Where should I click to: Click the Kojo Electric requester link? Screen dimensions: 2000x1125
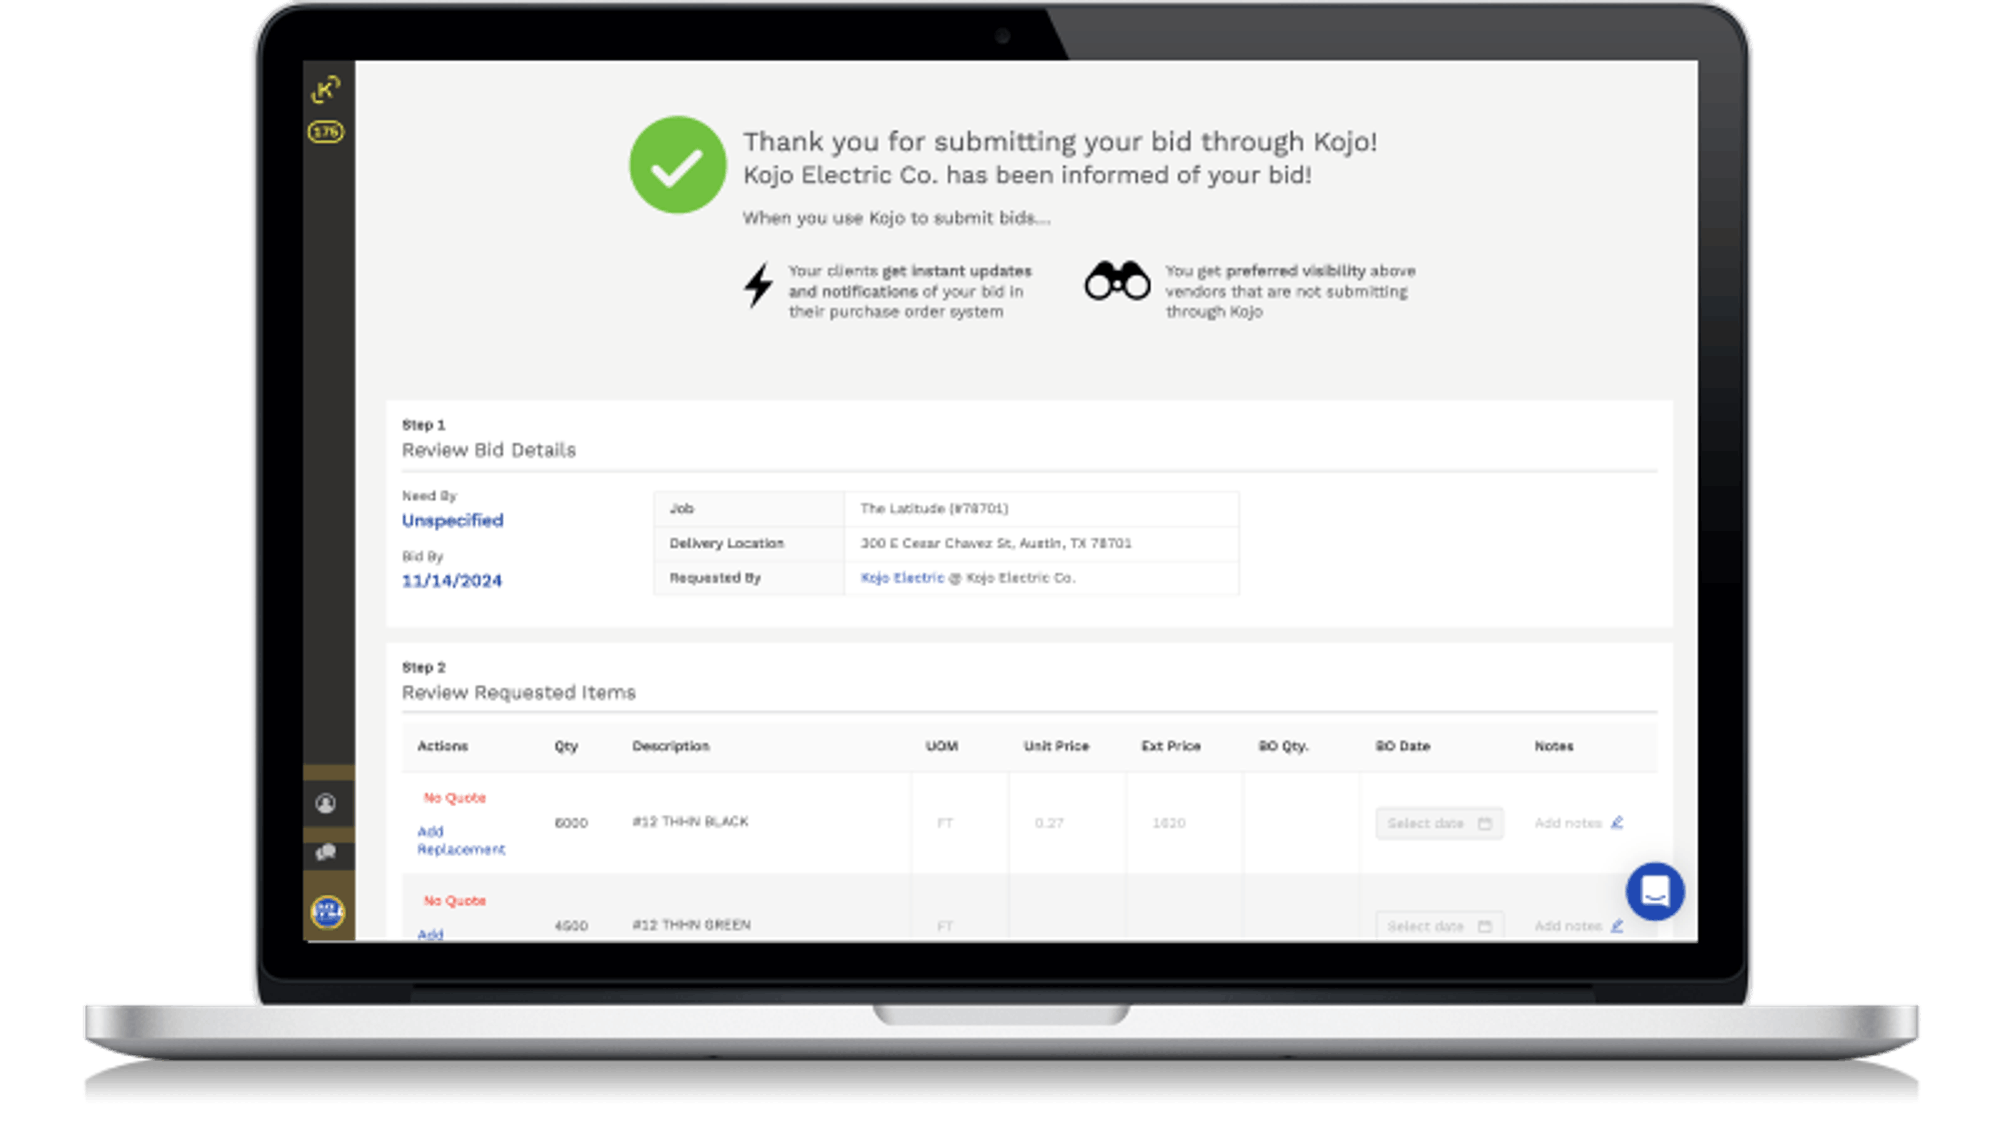click(x=902, y=578)
